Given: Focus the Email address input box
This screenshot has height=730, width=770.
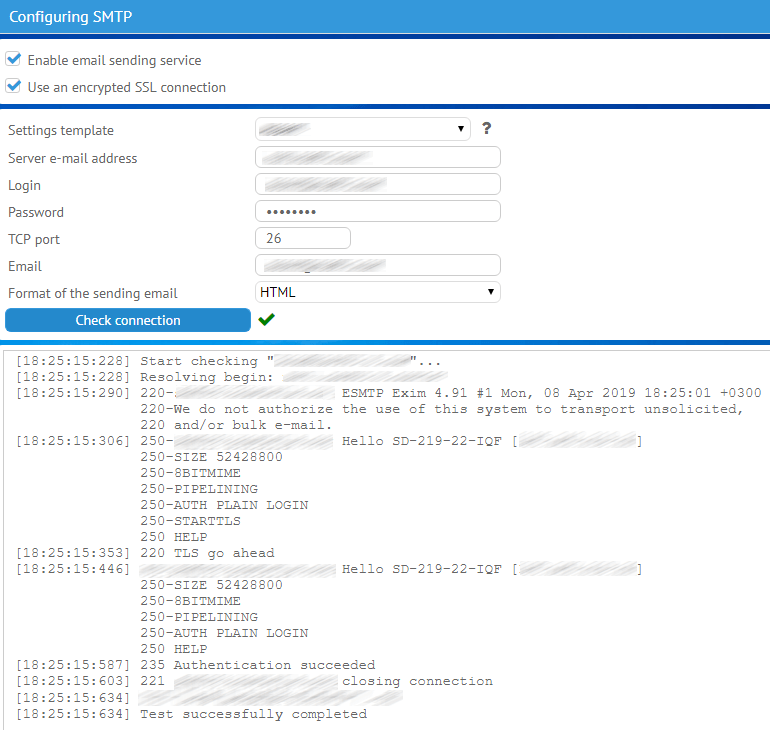Looking at the screenshot, I should (x=377, y=265).
